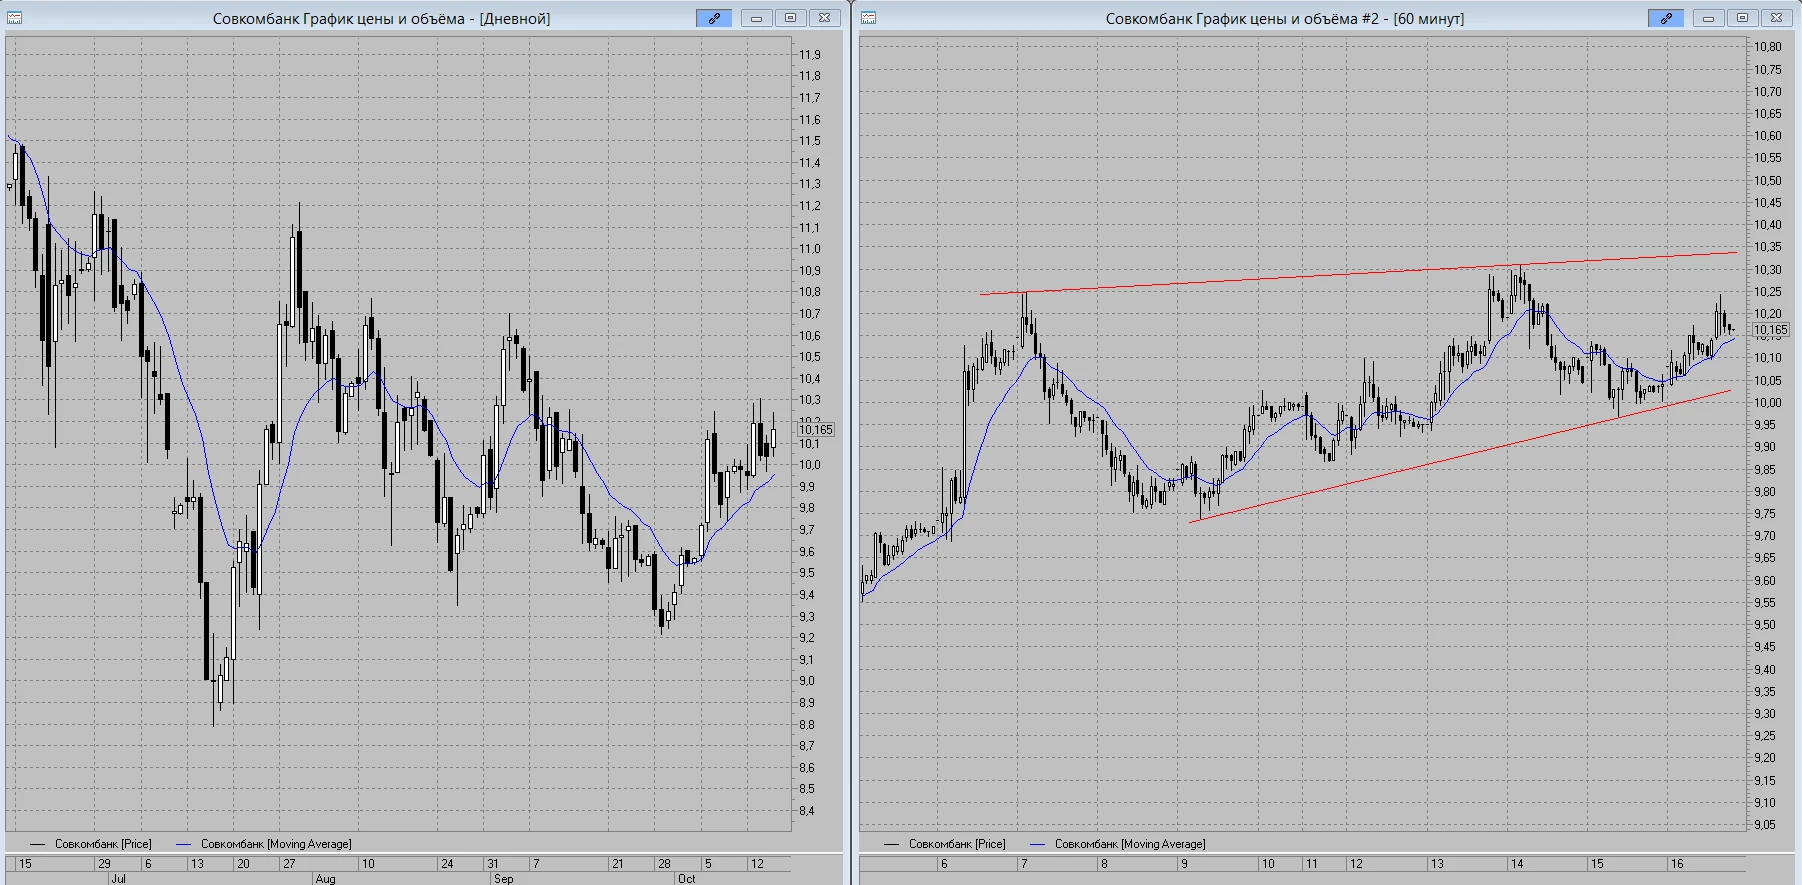Click the current price label 10,165 on the daily chart axis
Image resolution: width=1802 pixels, height=885 pixels.
(x=816, y=430)
